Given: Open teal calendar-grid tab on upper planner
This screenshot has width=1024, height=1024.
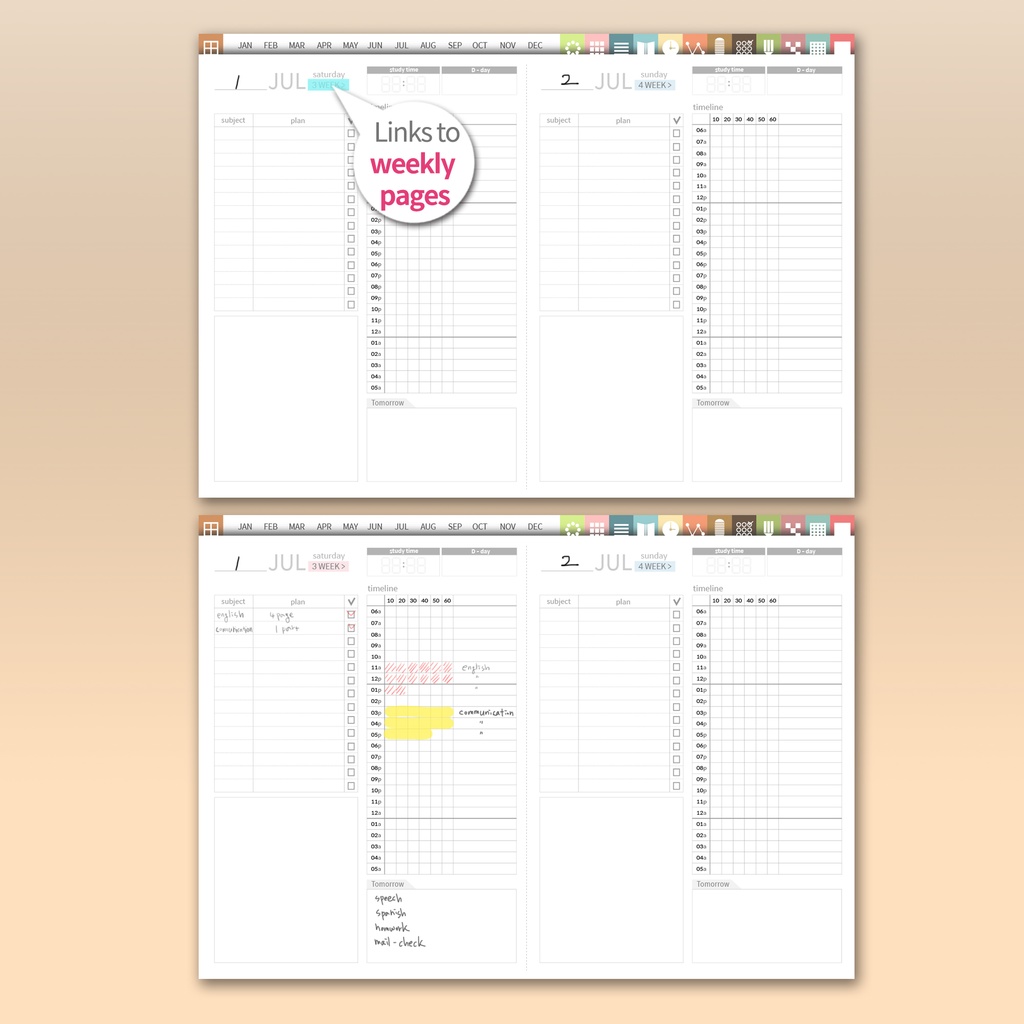Looking at the screenshot, I should (x=817, y=45).
